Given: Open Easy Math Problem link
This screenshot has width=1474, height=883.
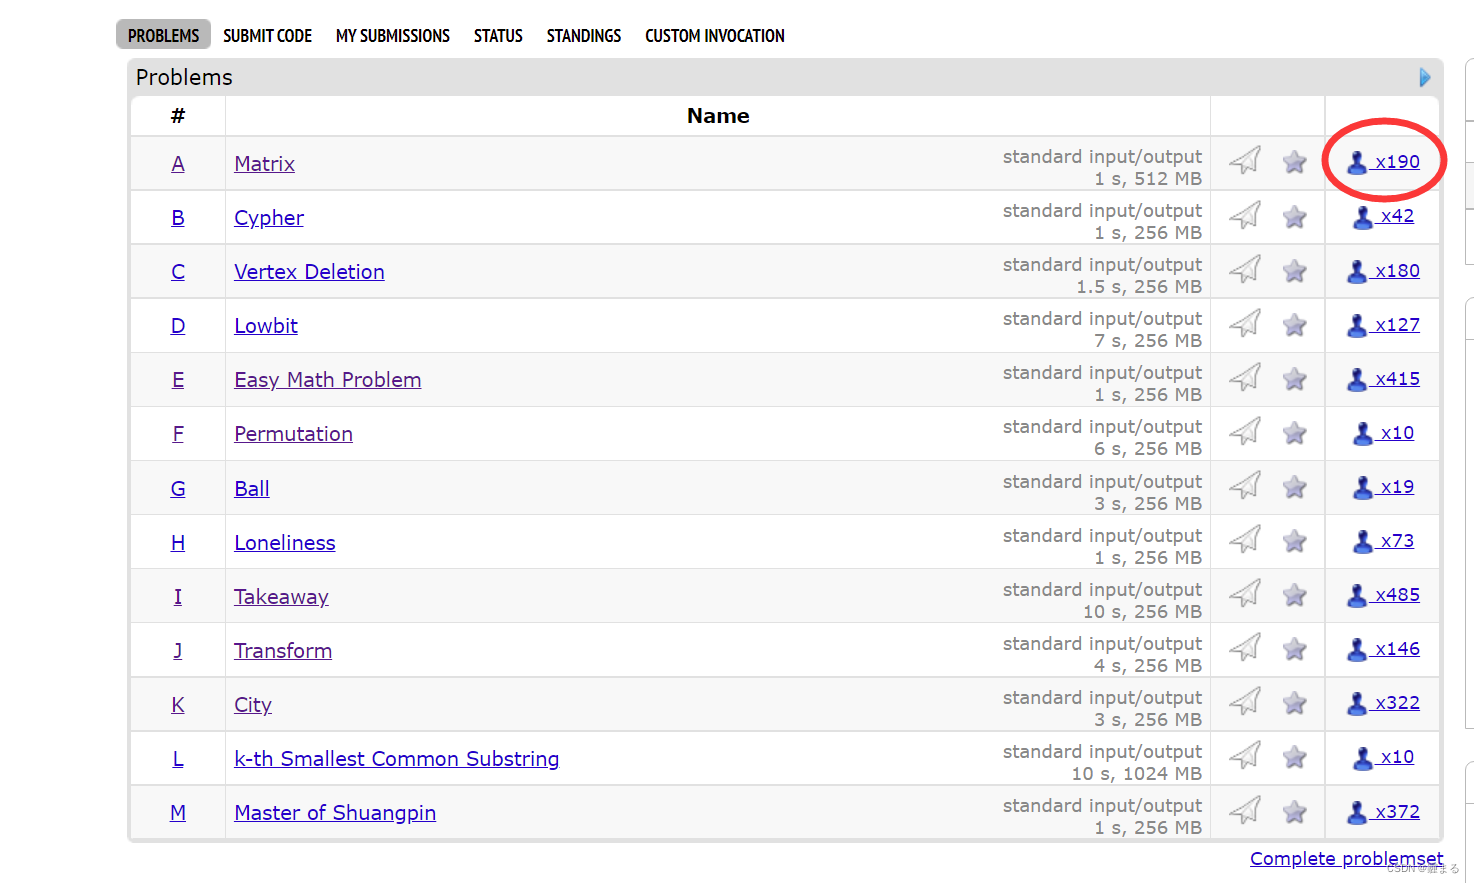Looking at the screenshot, I should [x=328, y=380].
